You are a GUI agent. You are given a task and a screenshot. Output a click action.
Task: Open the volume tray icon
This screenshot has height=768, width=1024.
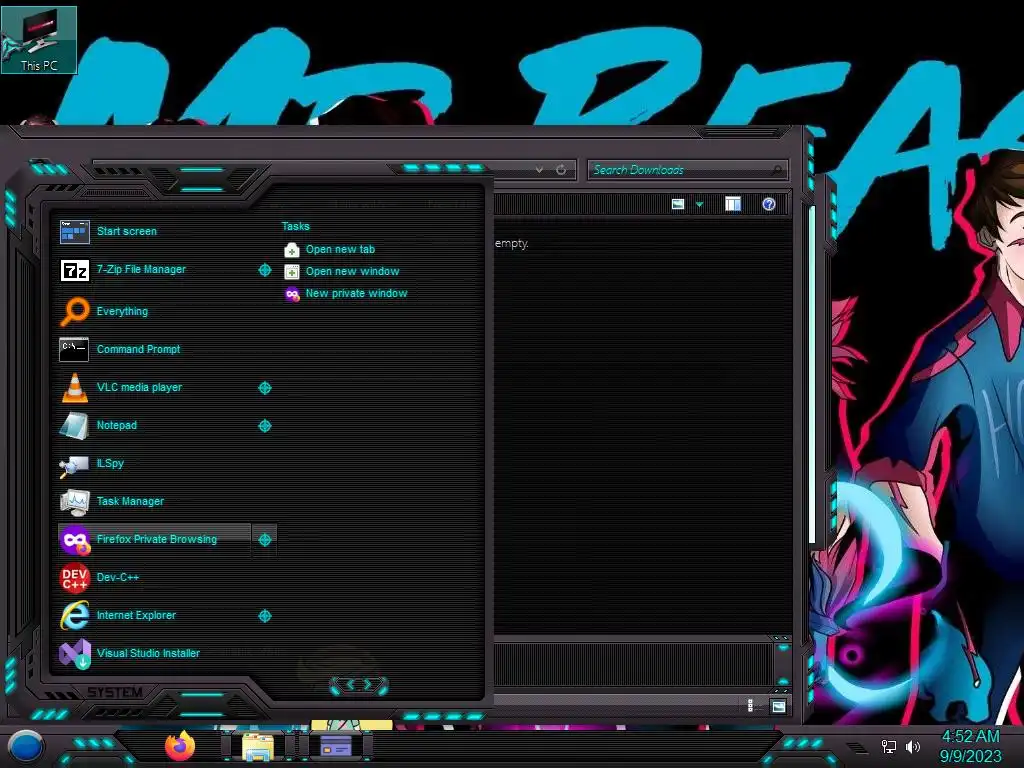pos(912,746)
